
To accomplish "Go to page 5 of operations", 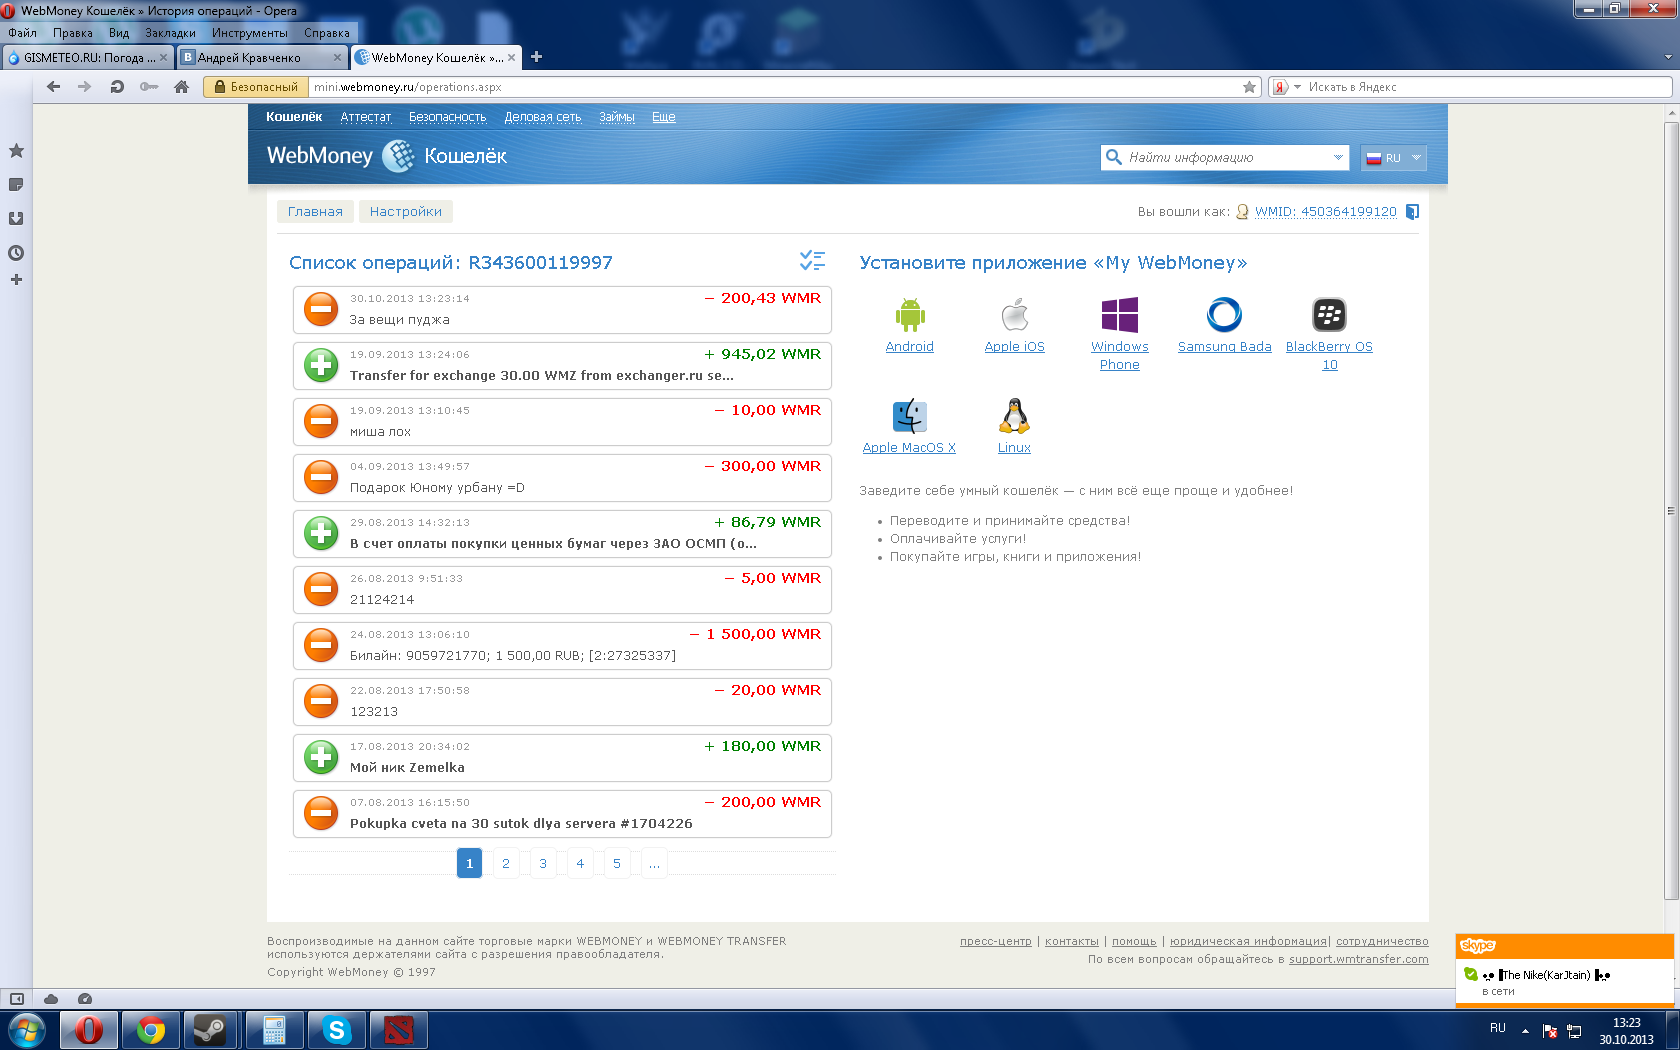I will 617,863.
